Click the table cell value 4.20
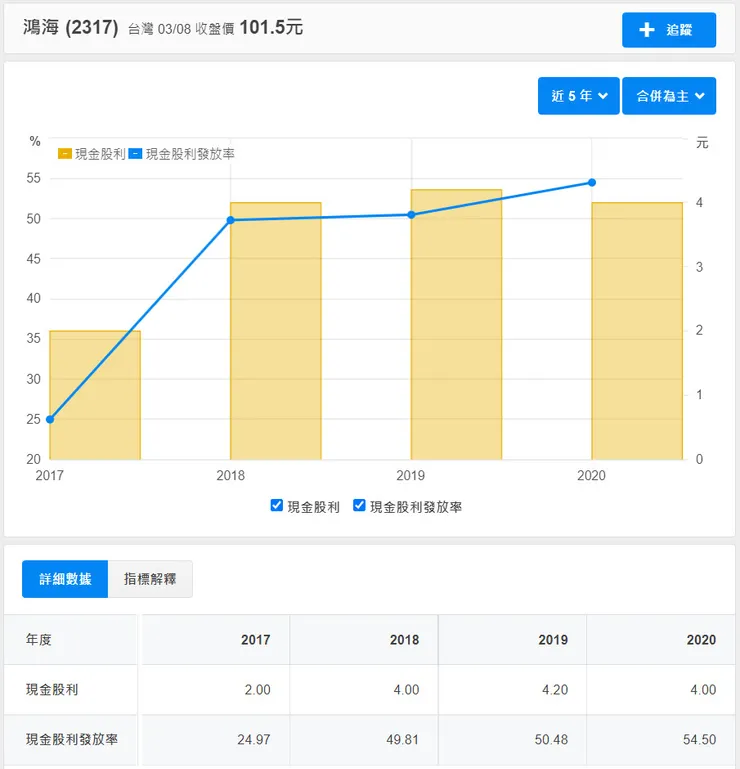The width and height of the screenshot is (740, 769). coord(555,690)
